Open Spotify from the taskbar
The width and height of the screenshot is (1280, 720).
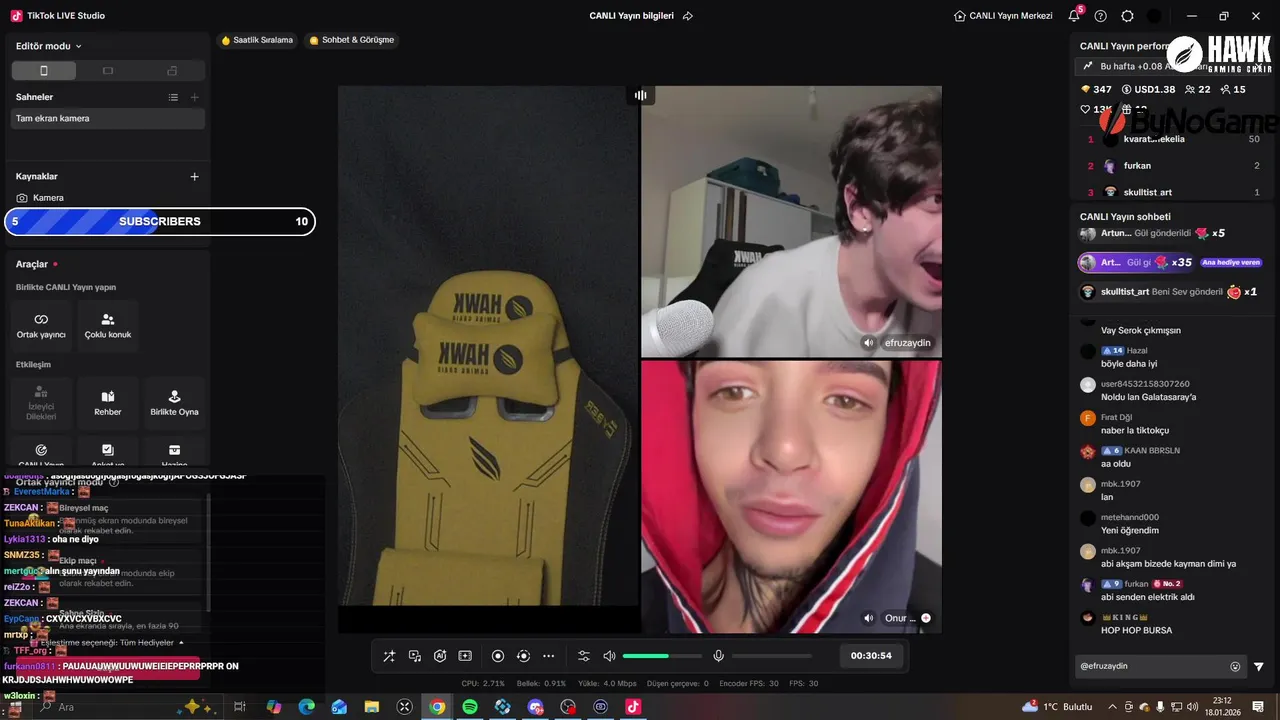(x=470, y=706)
